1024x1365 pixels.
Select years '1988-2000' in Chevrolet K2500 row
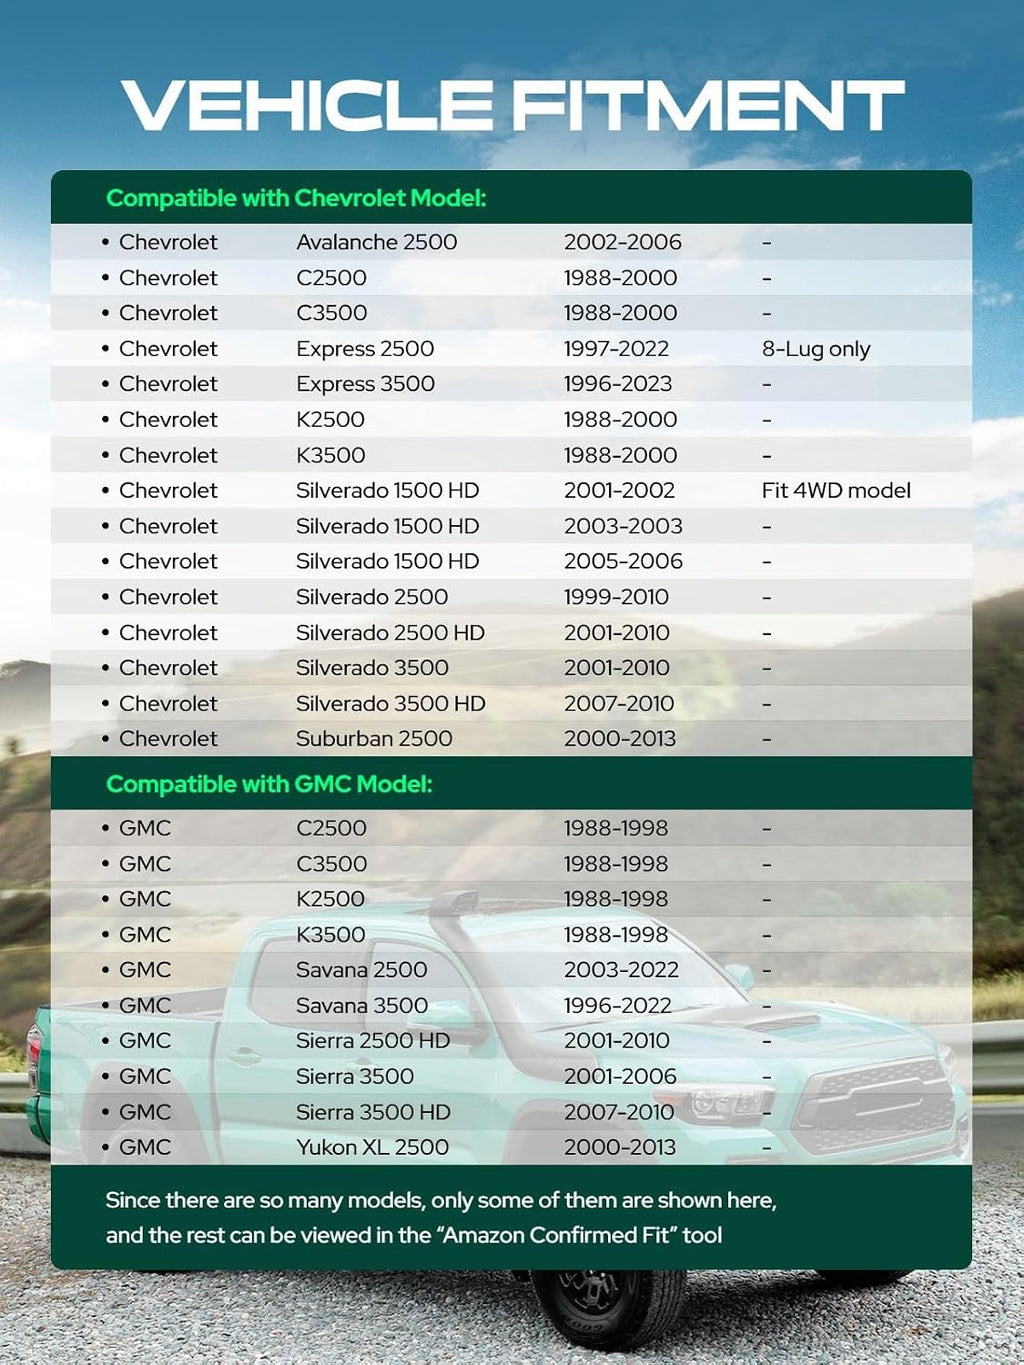click(x=620, y=420)
